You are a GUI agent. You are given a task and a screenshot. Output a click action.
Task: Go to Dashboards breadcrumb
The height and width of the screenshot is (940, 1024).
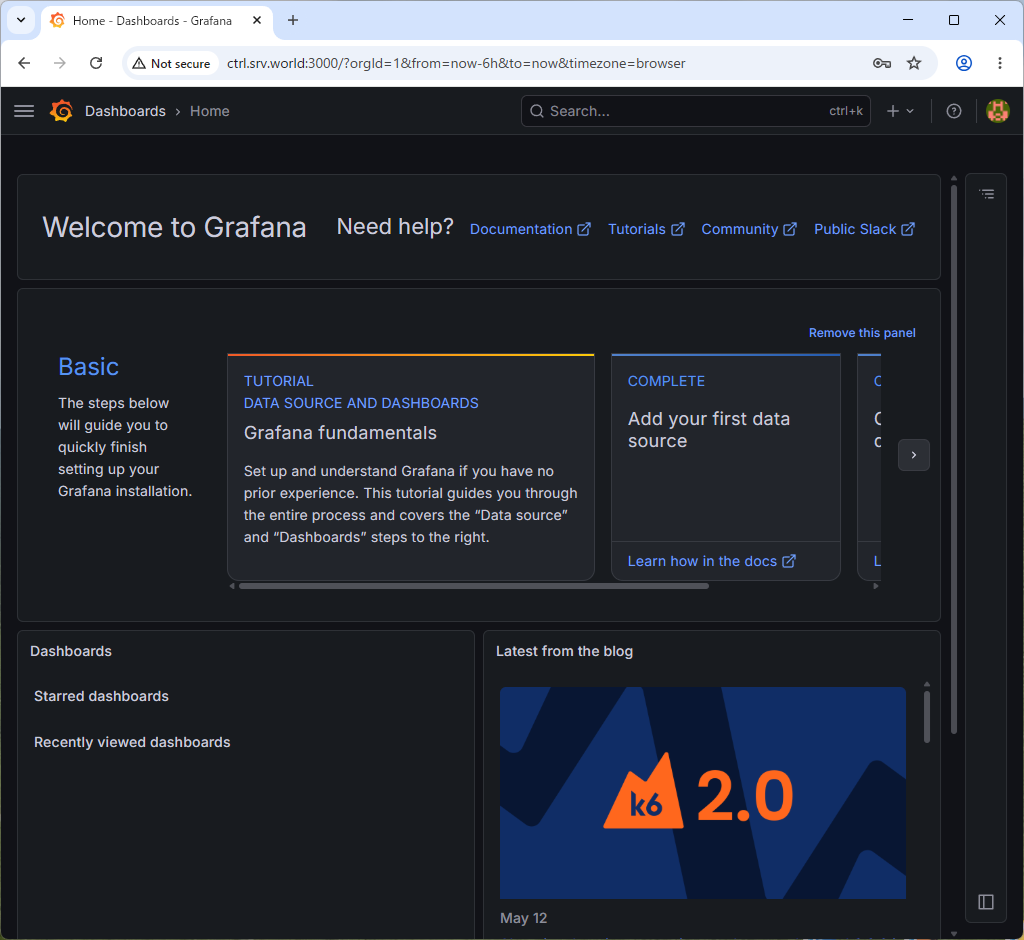click(x=125, y=111)
